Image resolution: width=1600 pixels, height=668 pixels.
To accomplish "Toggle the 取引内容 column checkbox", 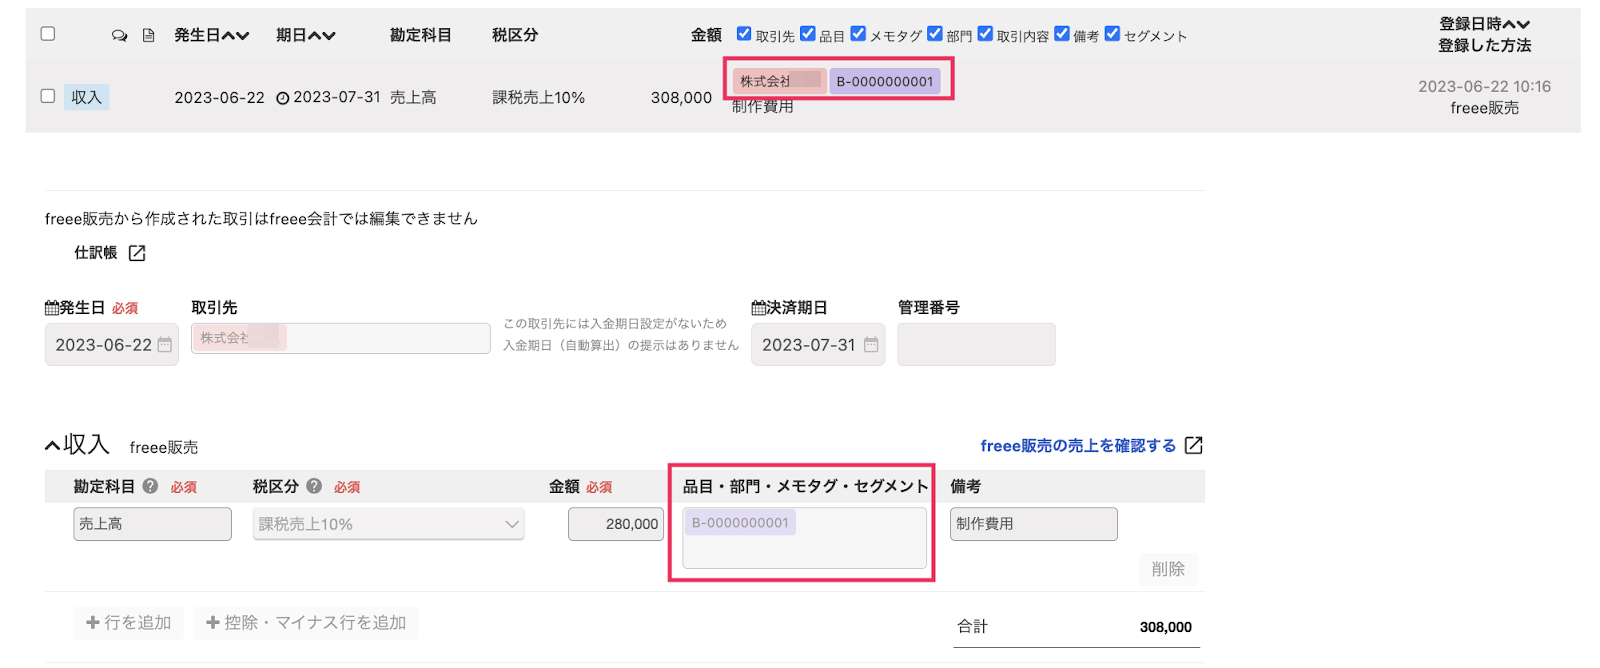I will [985, 33].
